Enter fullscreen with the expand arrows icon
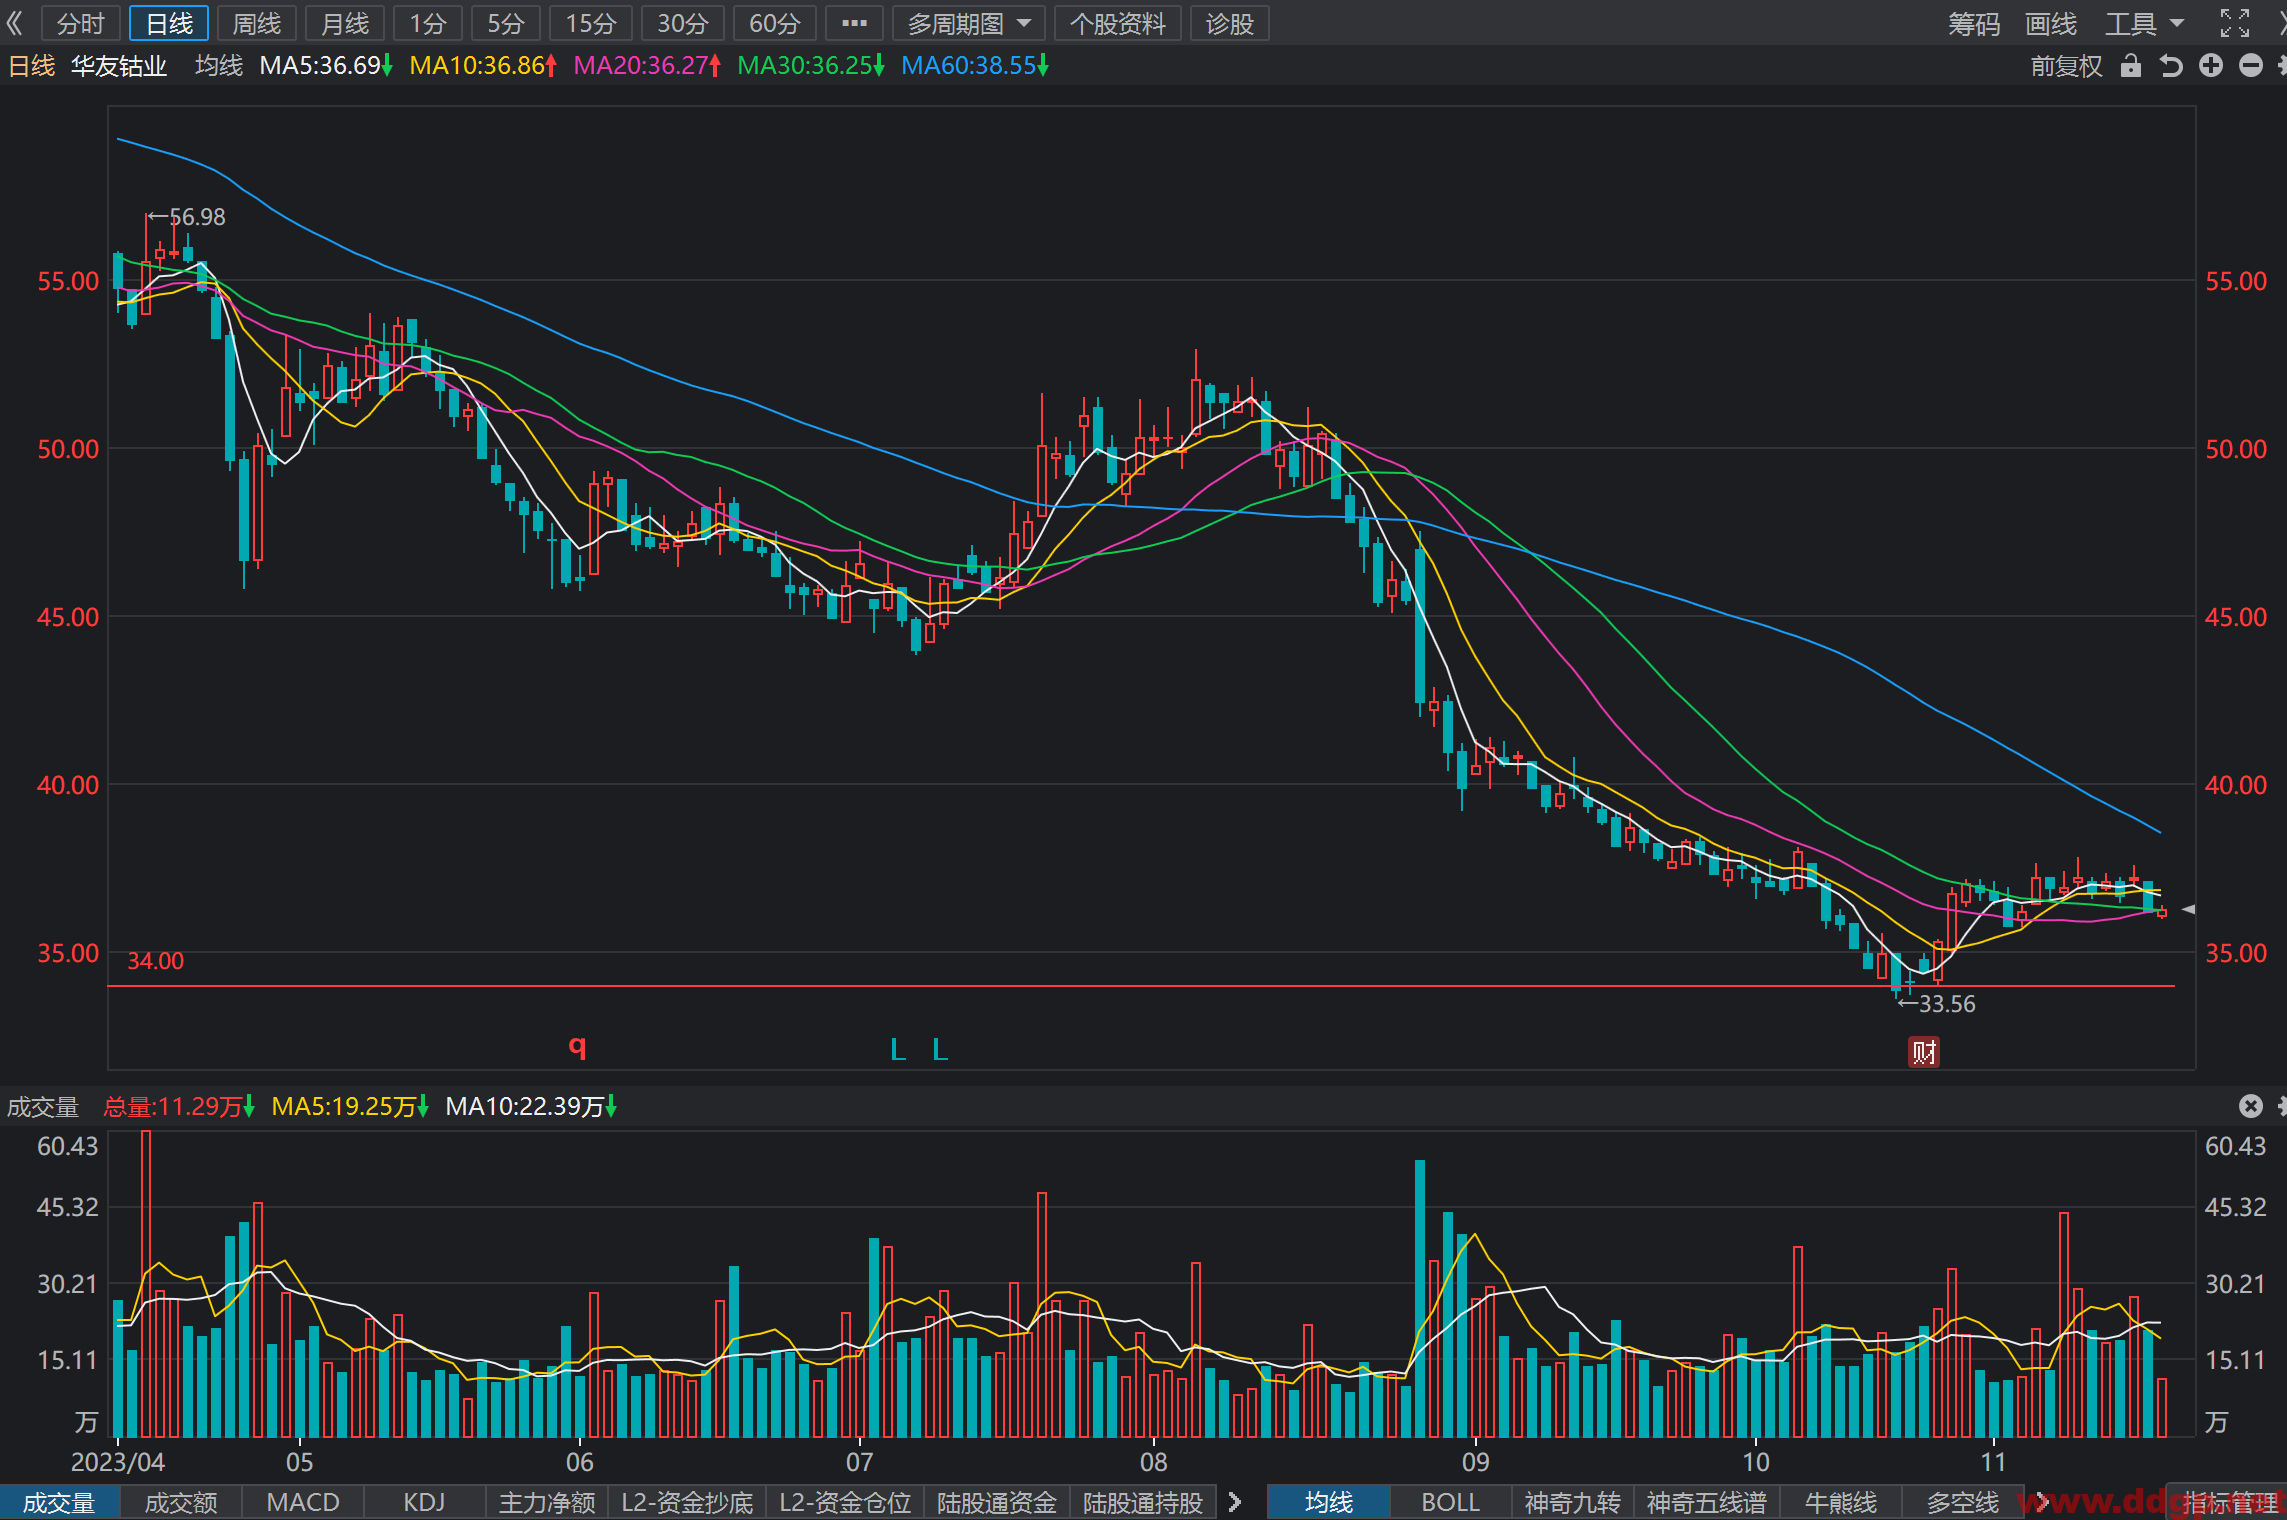 (2235, 23)
